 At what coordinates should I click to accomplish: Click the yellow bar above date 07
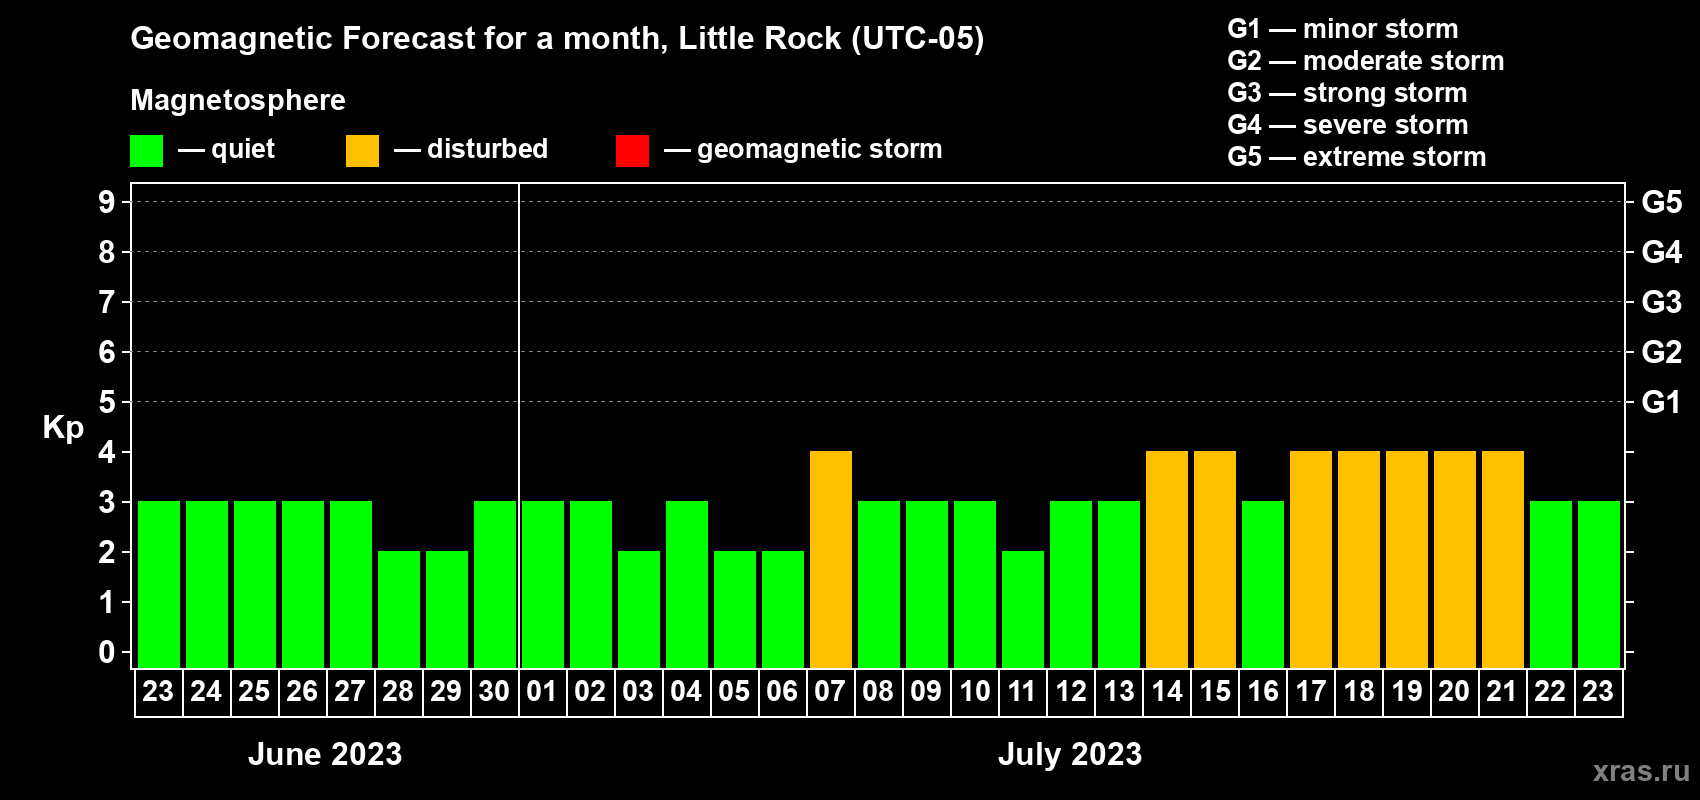(831, 560)
